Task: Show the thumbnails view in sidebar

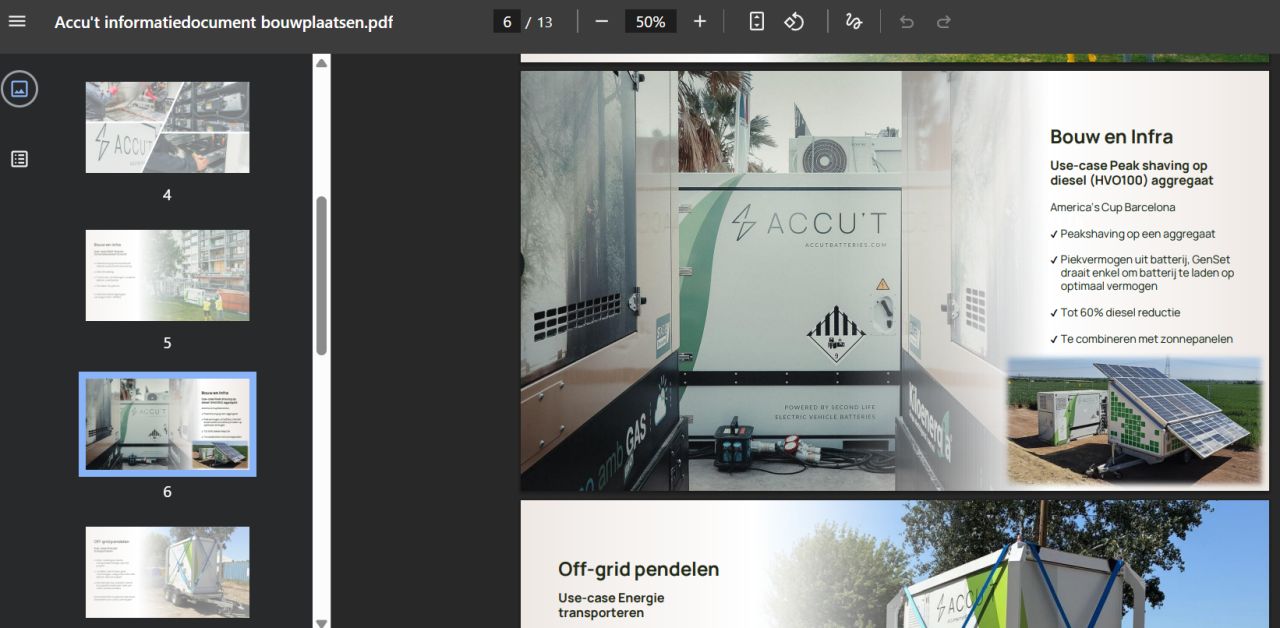Action: [x=19, y=89]
